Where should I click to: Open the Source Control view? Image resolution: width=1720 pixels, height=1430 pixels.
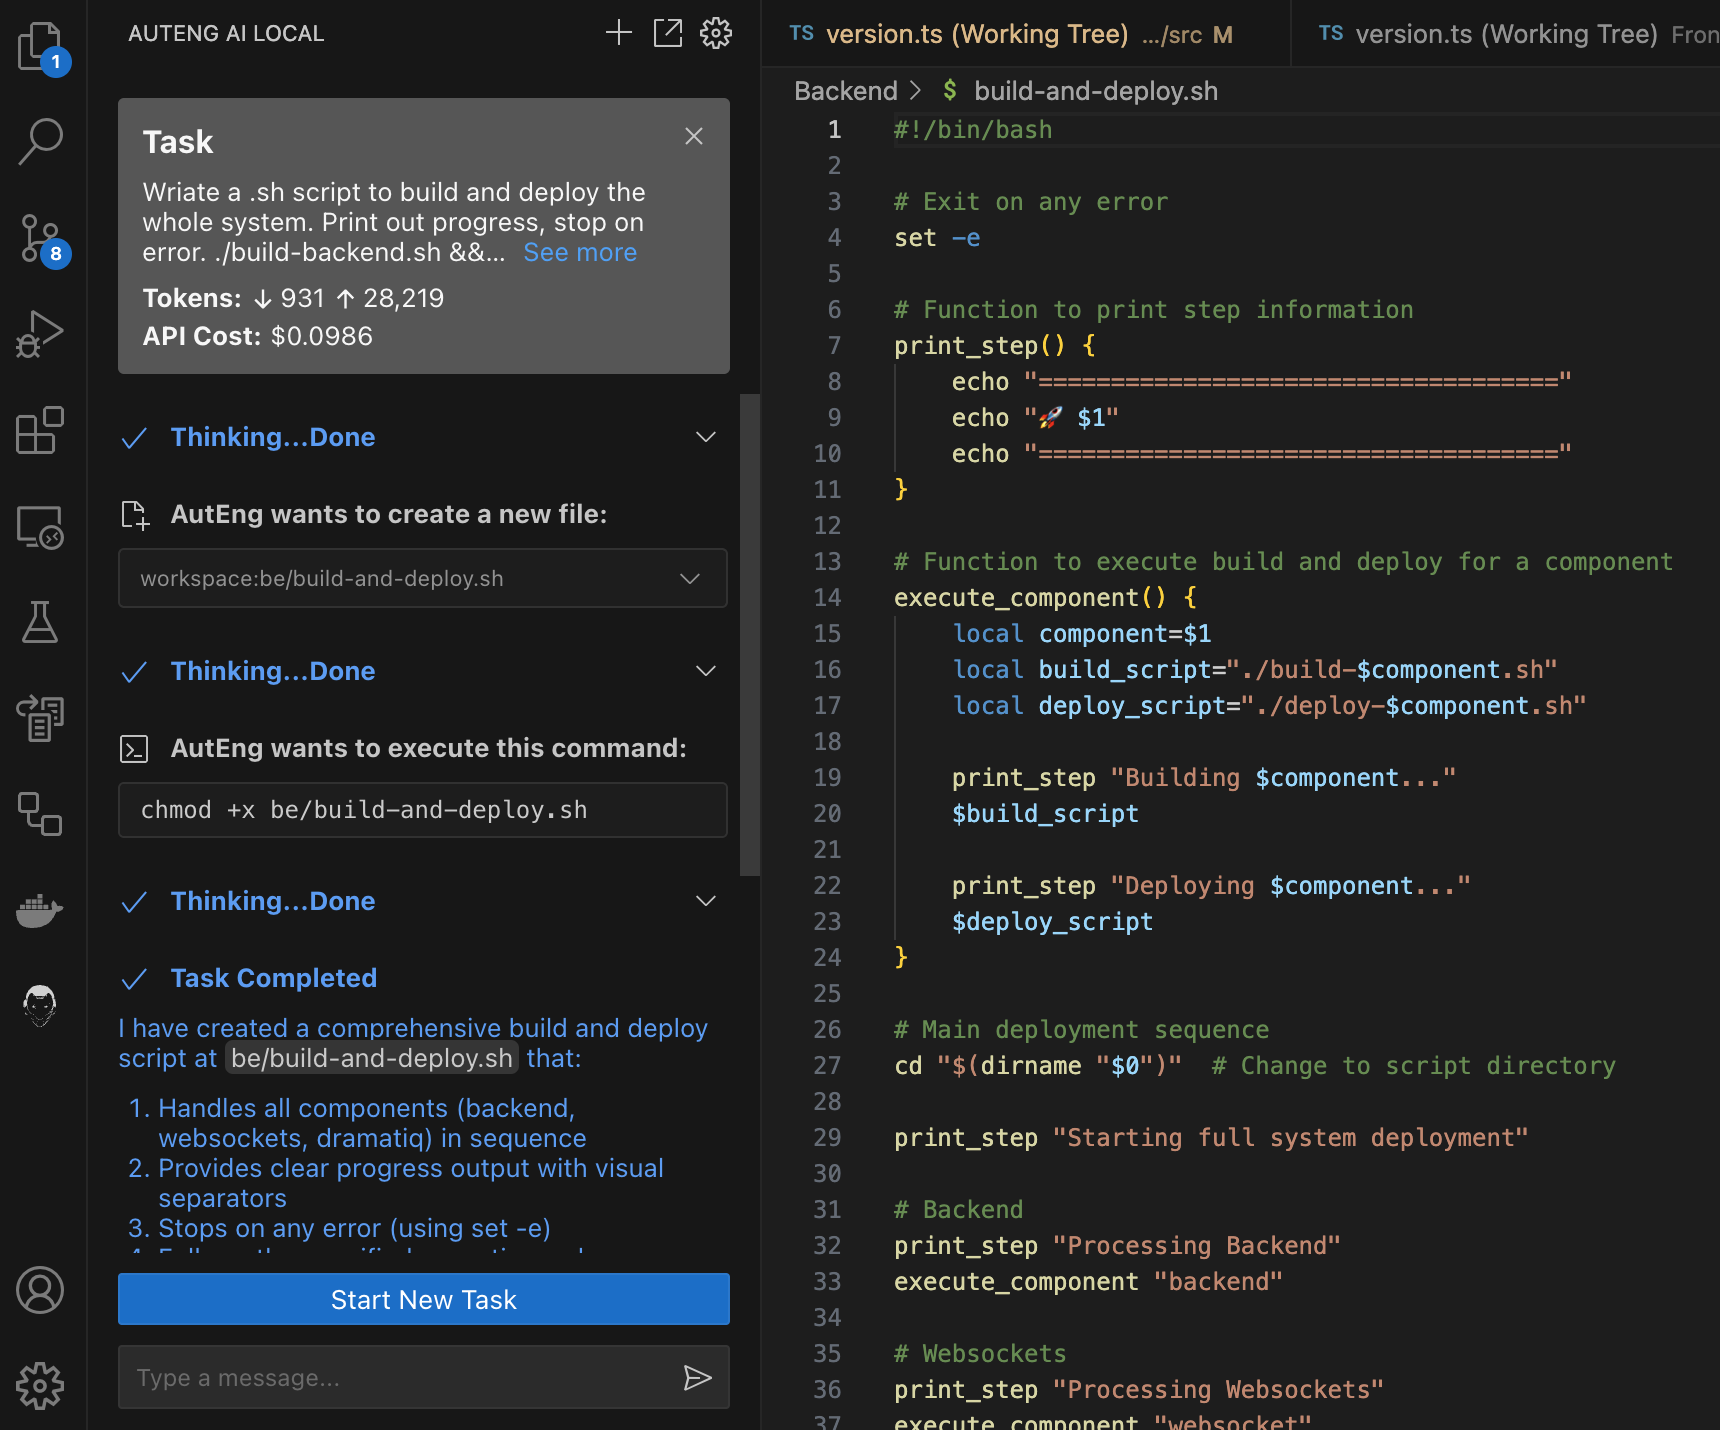tap(40, 238)
